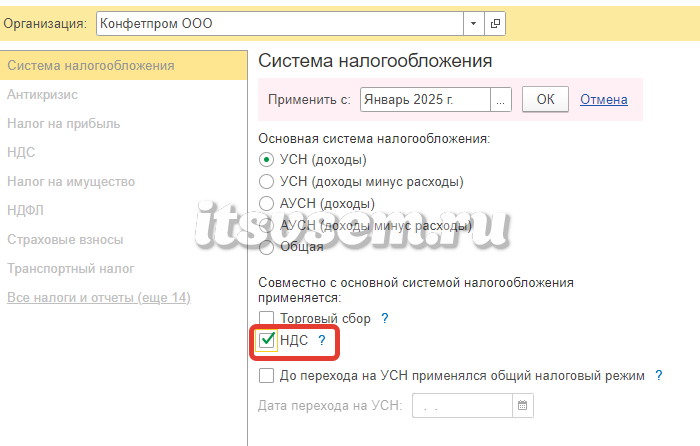700x446 pixels.
Task: Click the Отмена link
Action: coord(604,100)
